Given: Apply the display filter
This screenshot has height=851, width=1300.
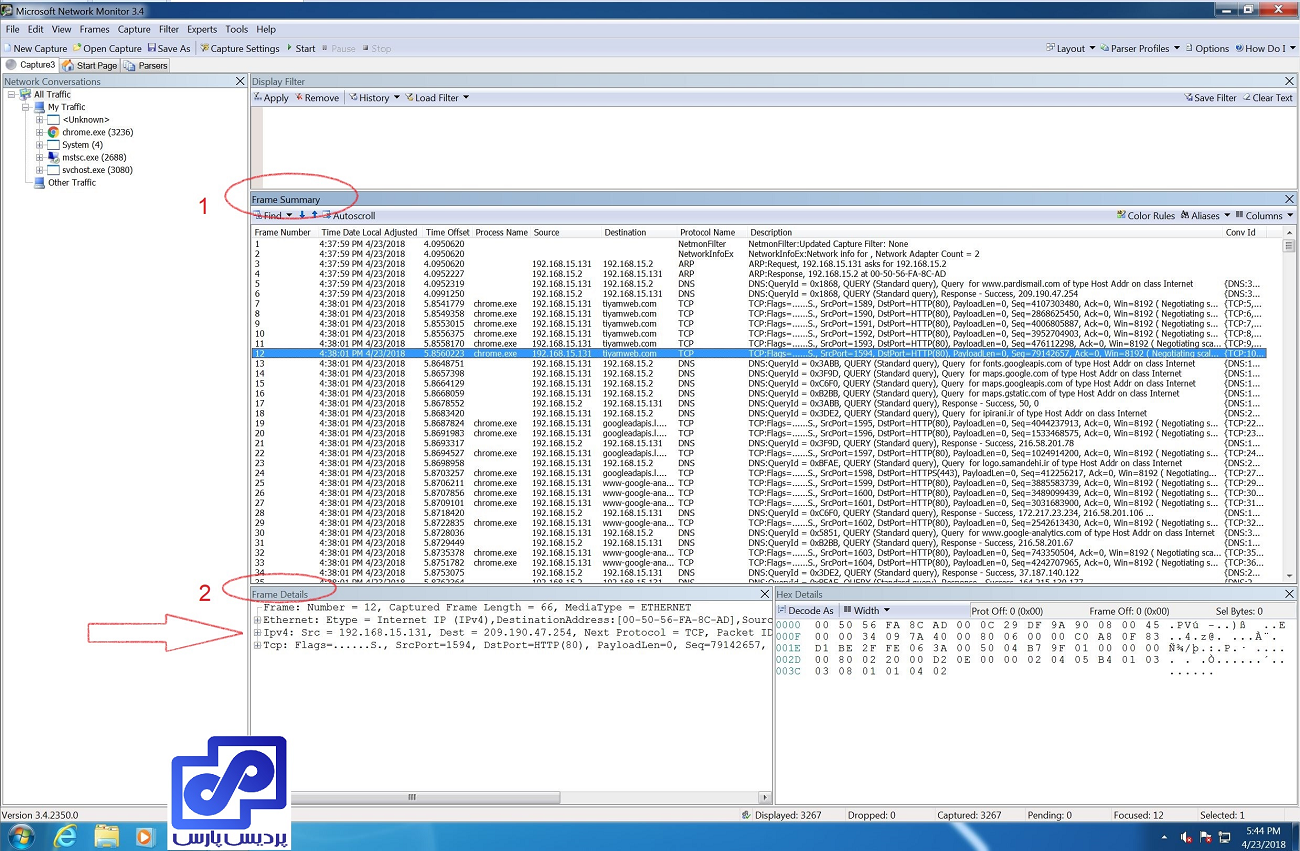Looking at the screenshot, I should coord(271,98).
